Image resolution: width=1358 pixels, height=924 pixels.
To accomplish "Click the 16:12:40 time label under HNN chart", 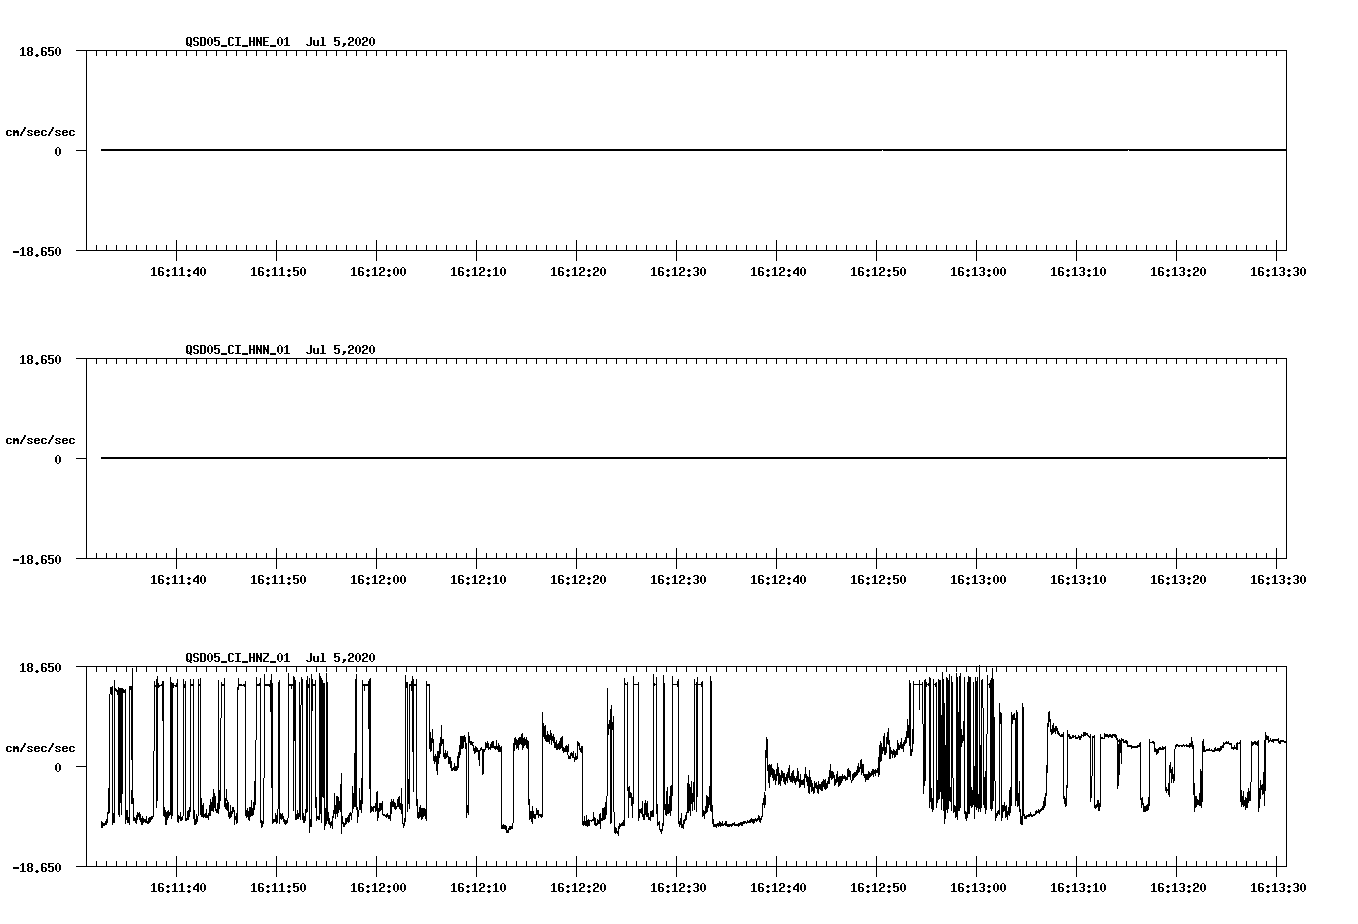I will click(778, 580).
